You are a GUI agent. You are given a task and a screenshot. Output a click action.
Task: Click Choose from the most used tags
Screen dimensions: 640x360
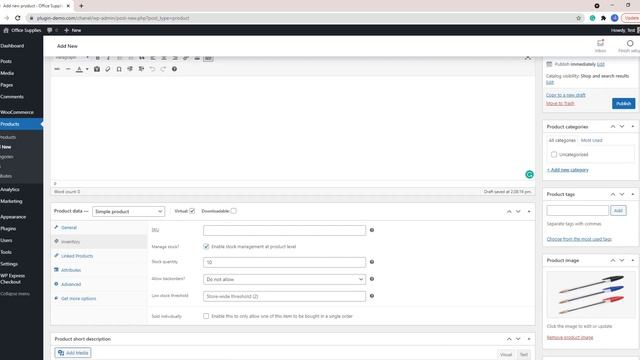[x=579, y=239]
